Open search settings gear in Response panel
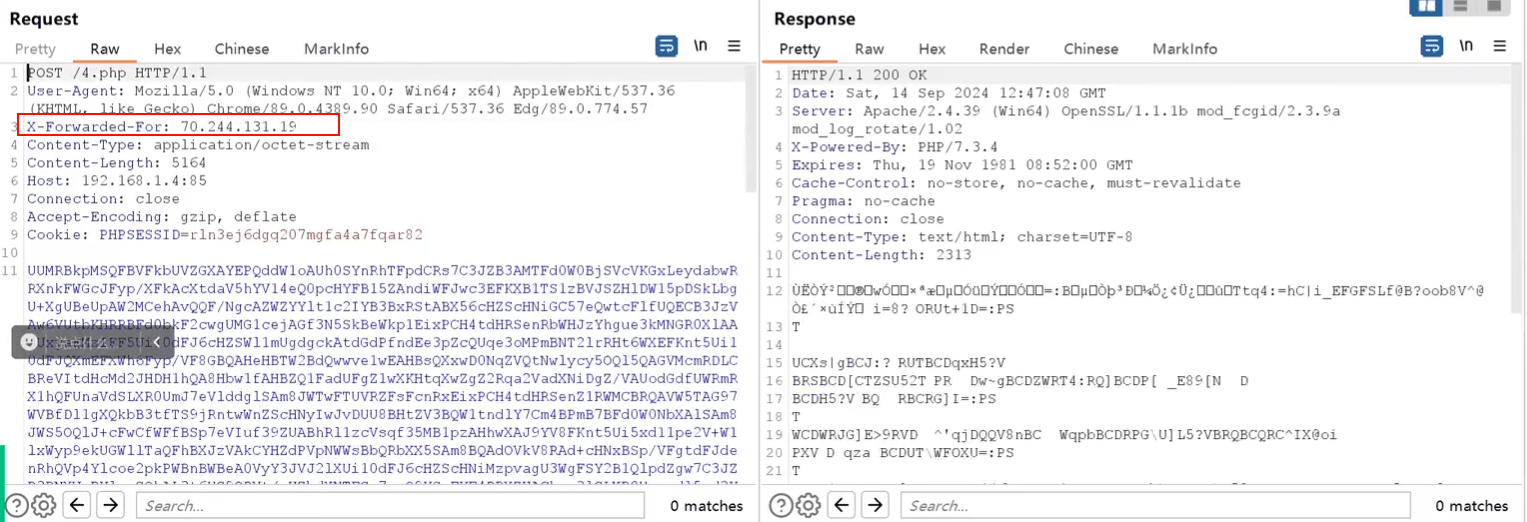 (809, 505)
